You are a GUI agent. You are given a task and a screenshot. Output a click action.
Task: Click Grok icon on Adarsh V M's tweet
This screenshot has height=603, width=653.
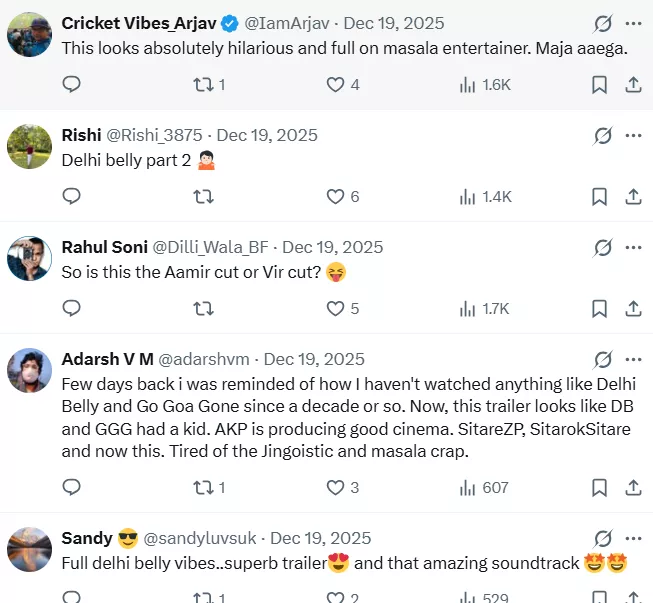click(603, 359)
